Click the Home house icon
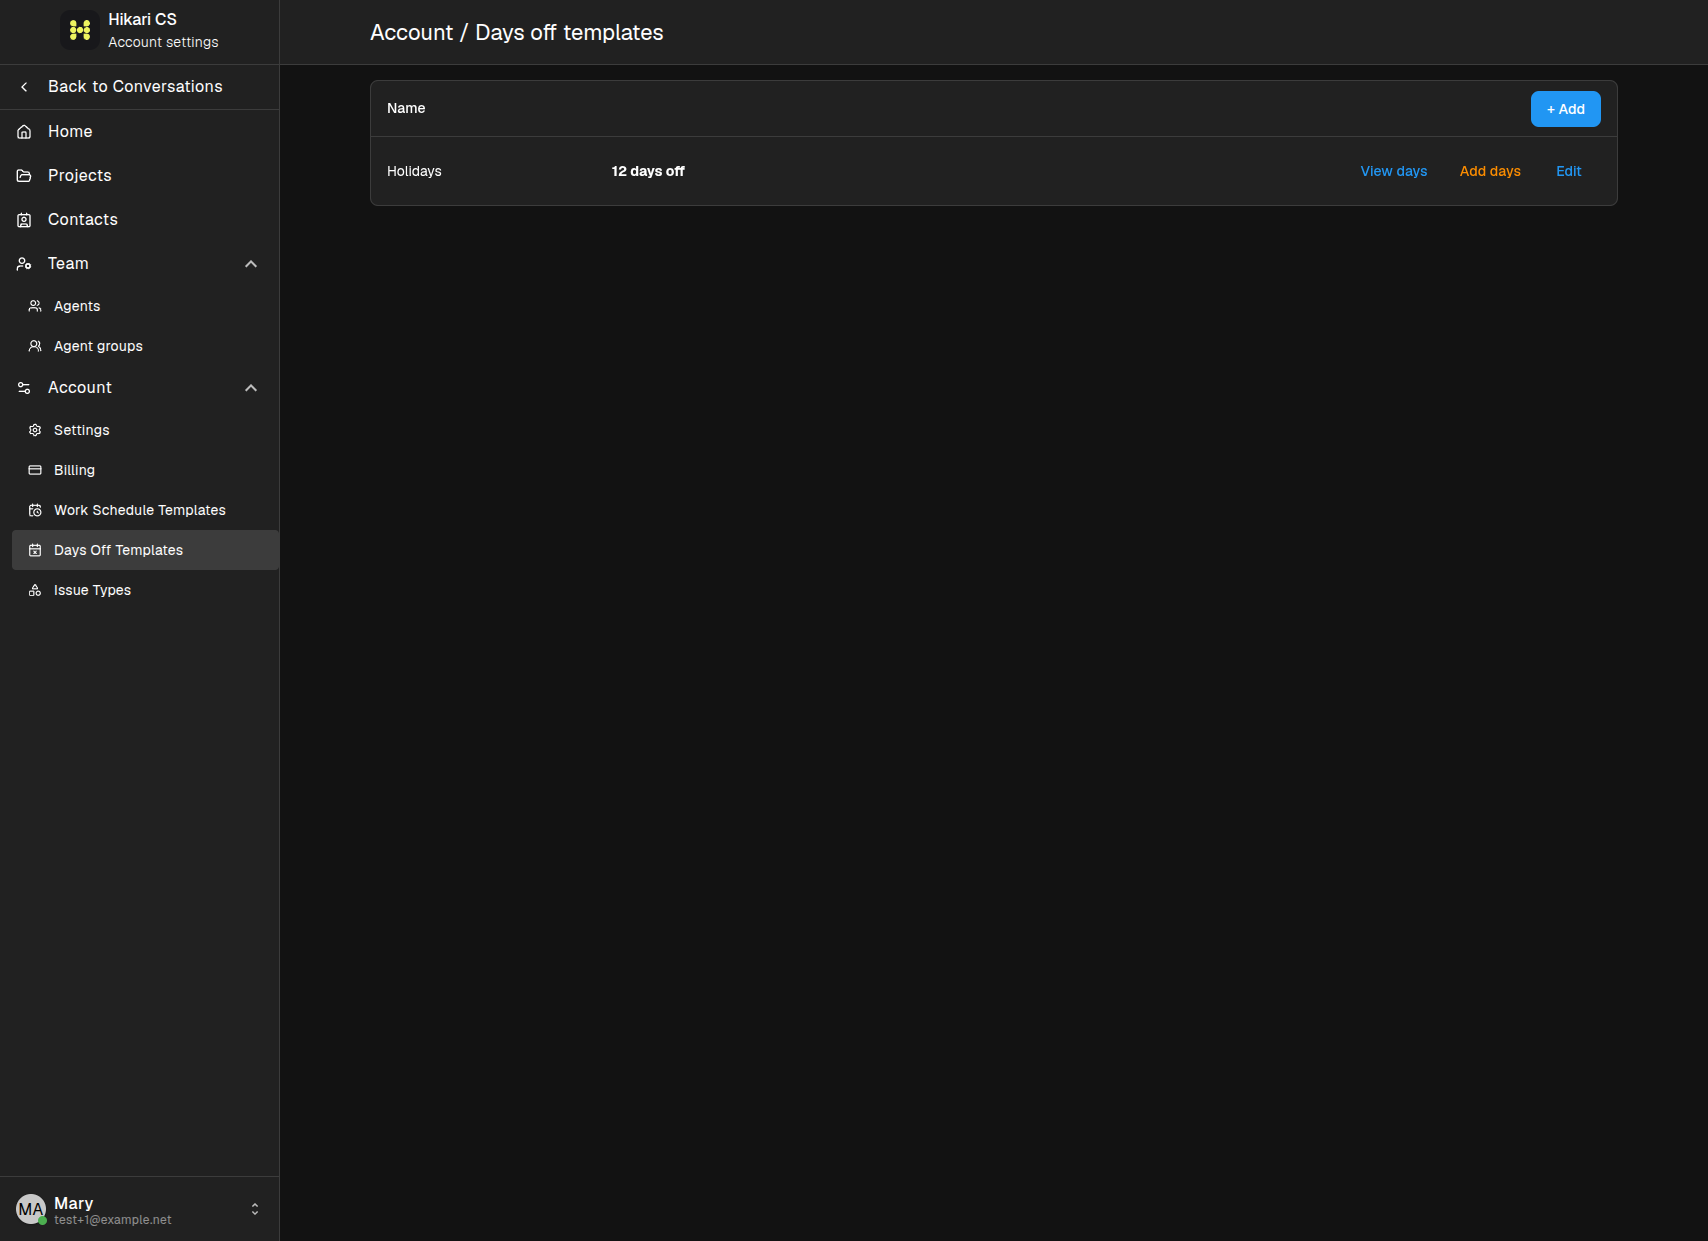 click(x=24, y=132)
